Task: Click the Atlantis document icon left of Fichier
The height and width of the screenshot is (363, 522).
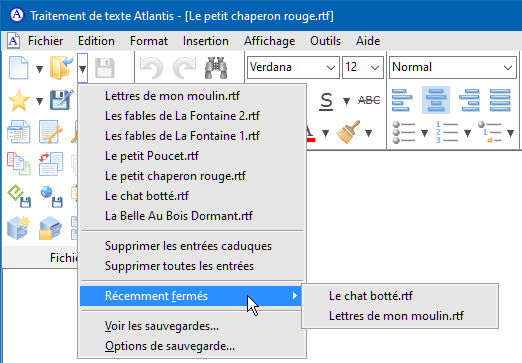Action: [13, 41]
